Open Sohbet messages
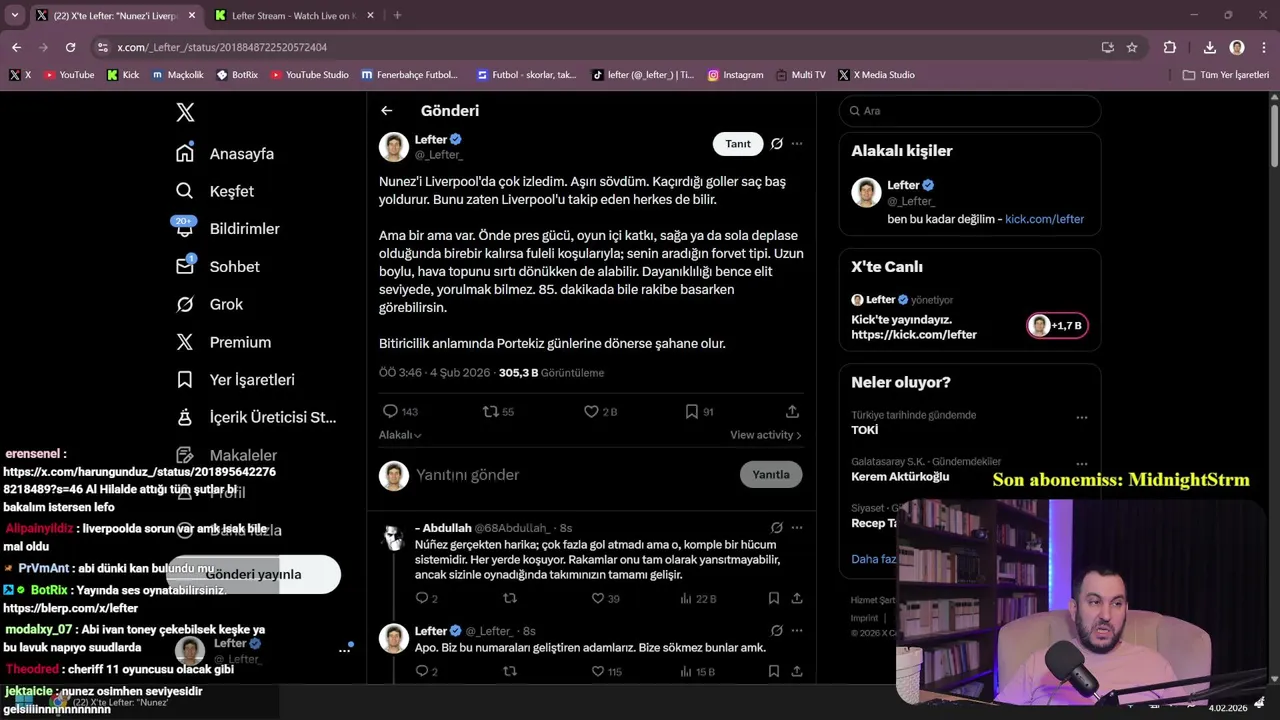This screenshot has width=1280, height=720. (x=217, y=267)
